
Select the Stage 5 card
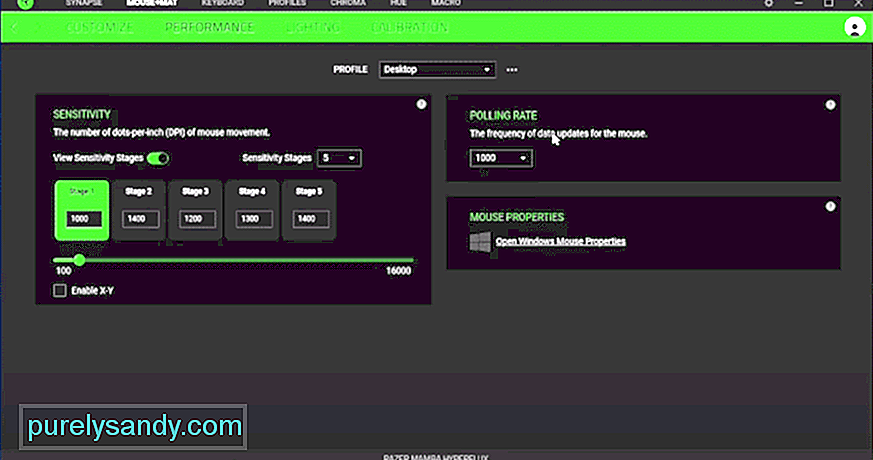309,211
